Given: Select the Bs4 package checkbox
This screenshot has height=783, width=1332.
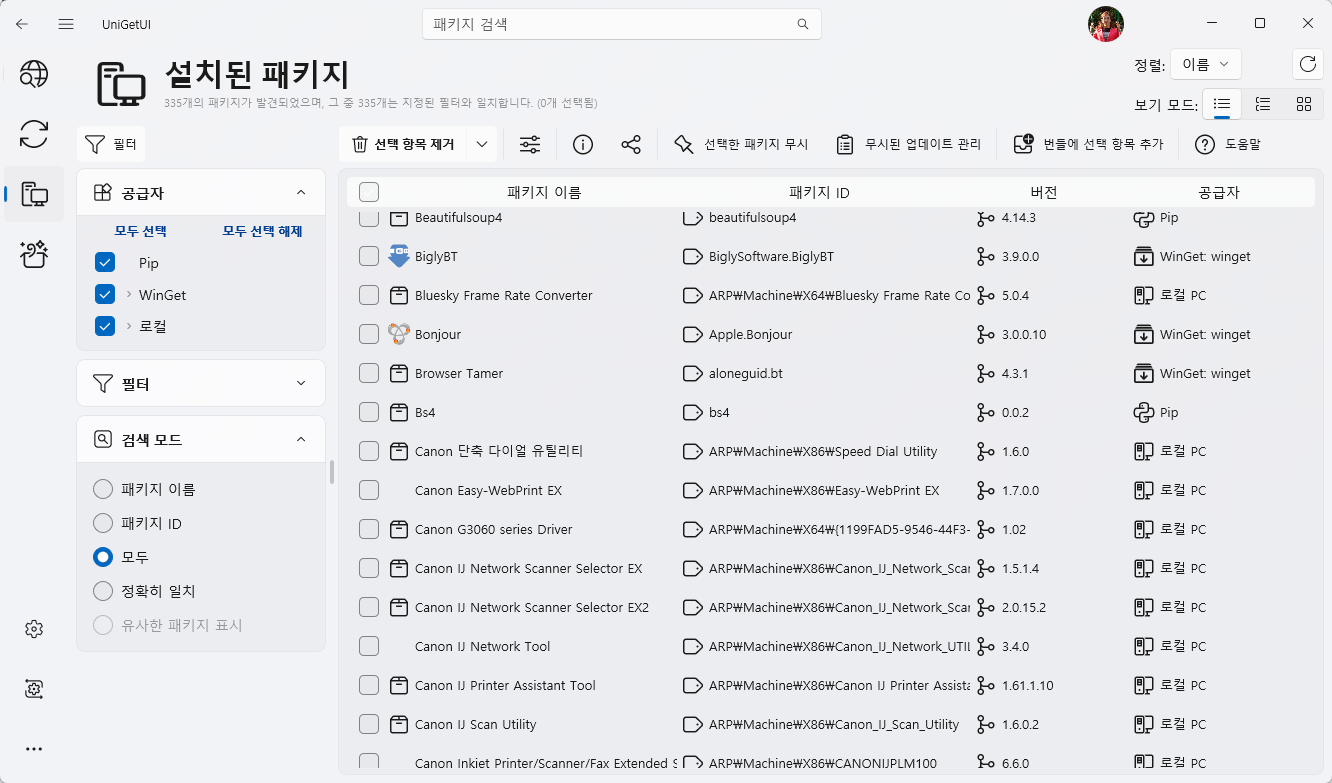Looking at the screenshot, I should (x=369, y=413).
